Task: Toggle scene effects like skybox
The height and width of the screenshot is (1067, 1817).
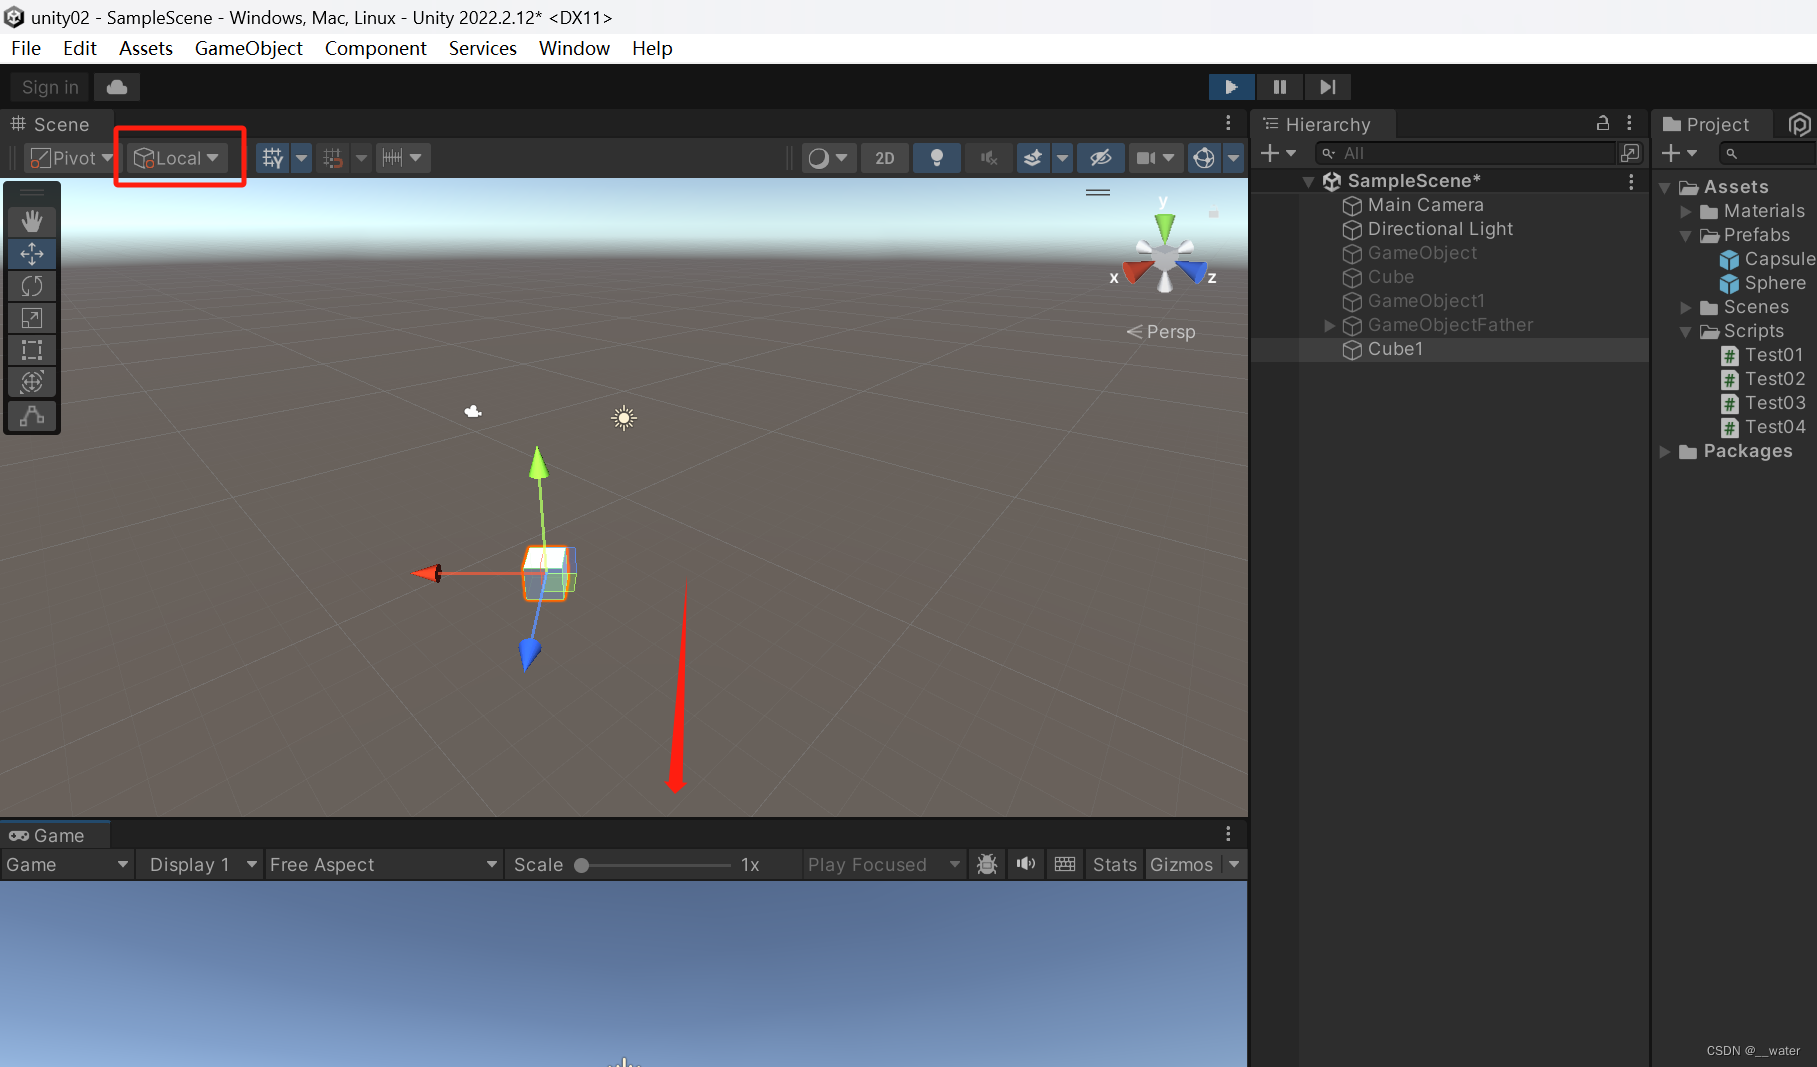Action: (x=1033, y=158)
